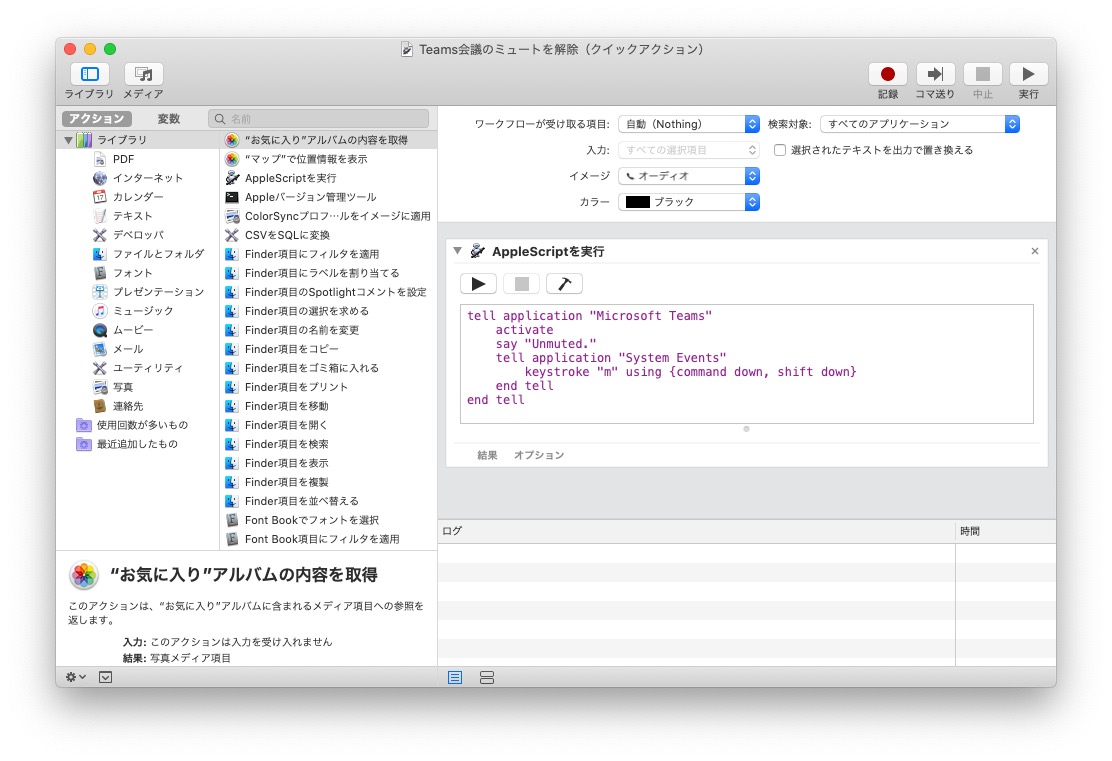This screenshot has width=1112, height=761.
Task: Switch to the 変数 tab
Action: (169, 118)
